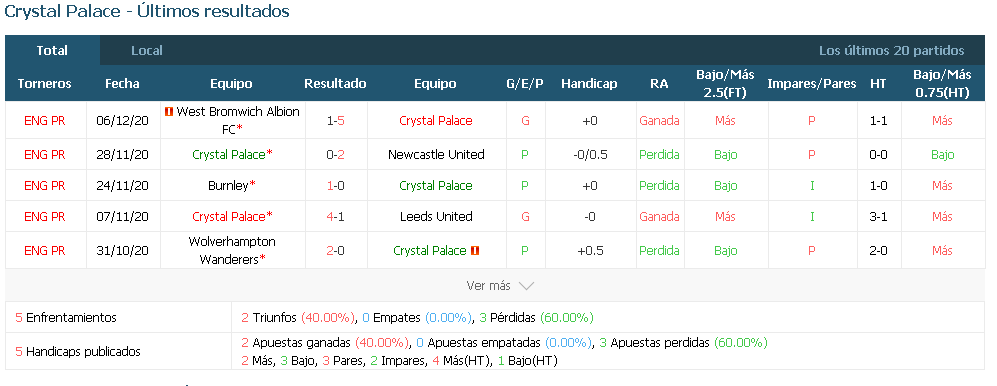Open the 0-2 result against Newcastle
Screen dimensions: 997x386
(335, 155)
